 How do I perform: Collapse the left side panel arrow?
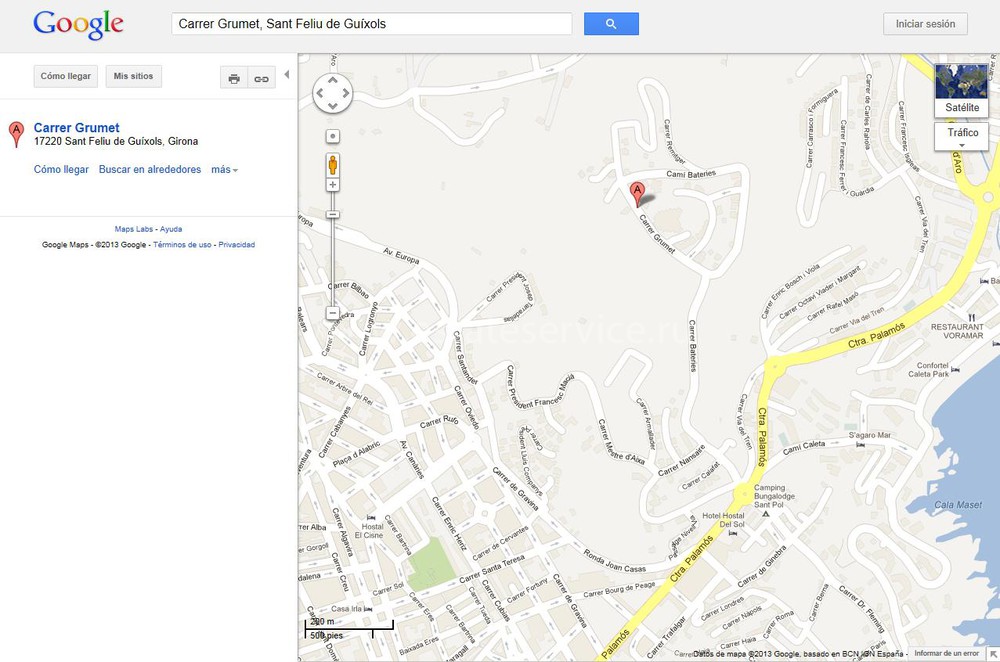(x=287, y=75)
